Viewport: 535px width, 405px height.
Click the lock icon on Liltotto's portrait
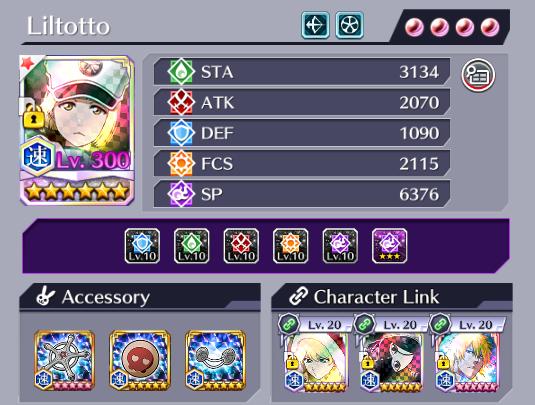[33, 116]
